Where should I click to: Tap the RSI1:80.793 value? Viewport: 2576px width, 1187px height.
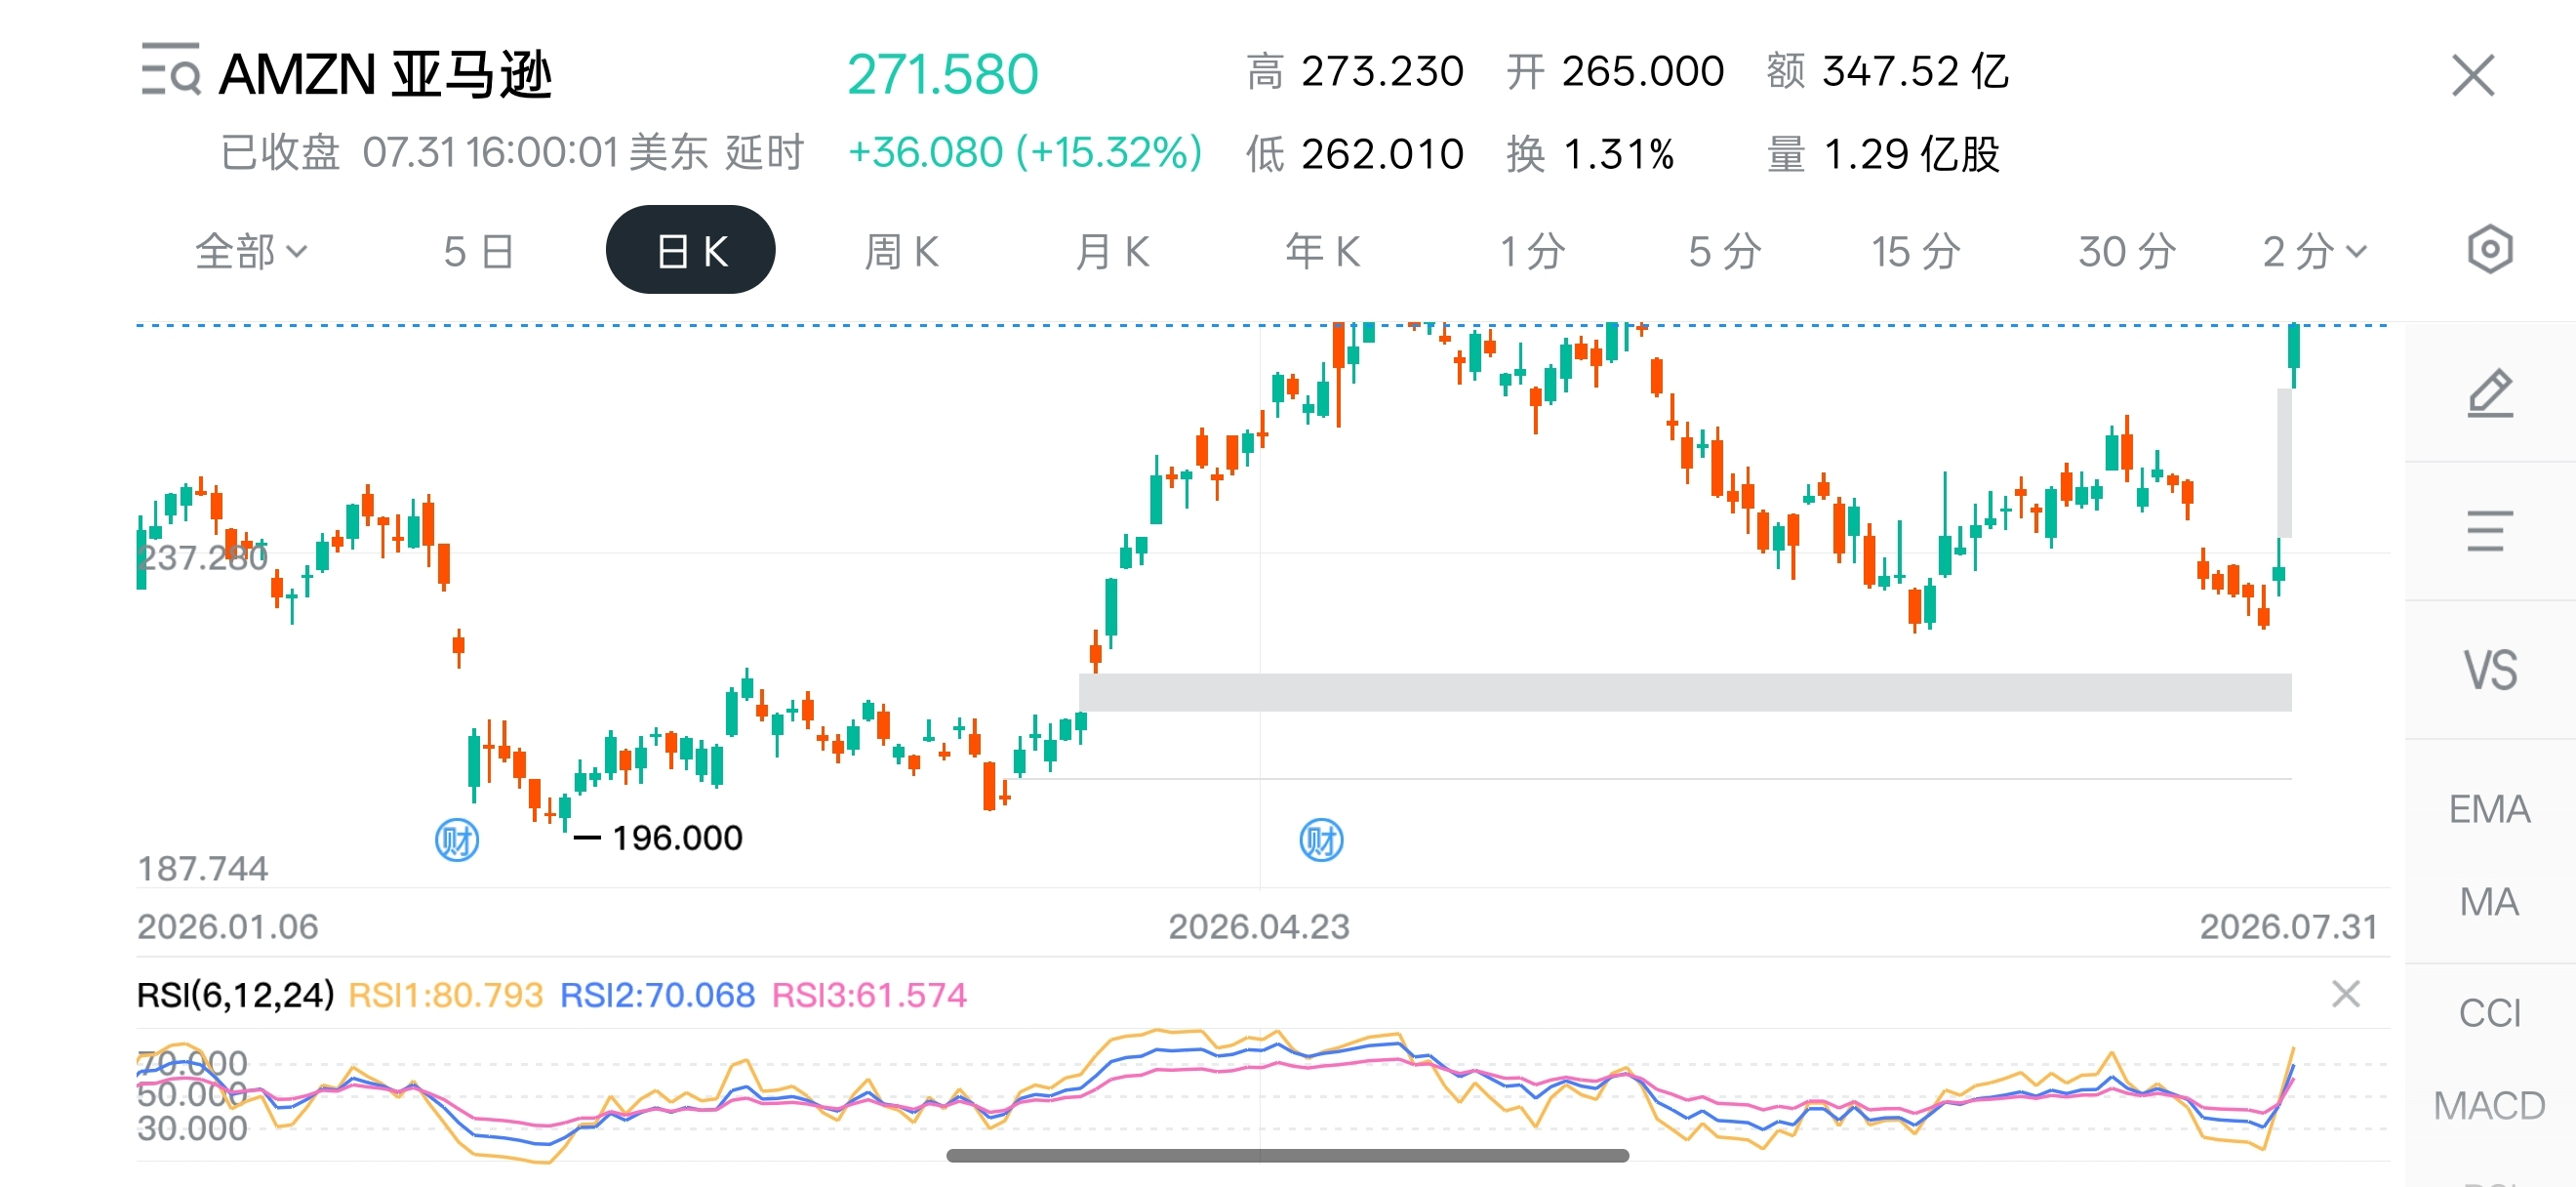445,995
